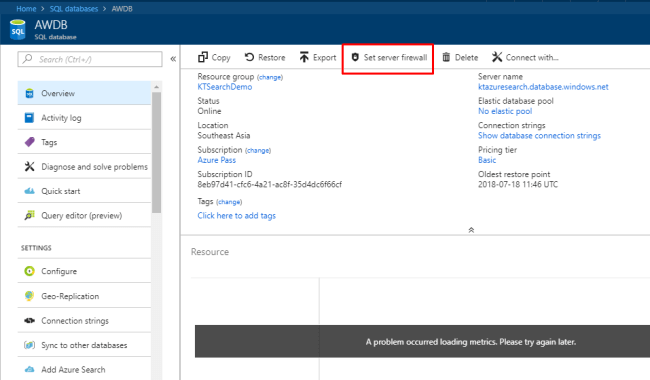The width and height of the screenshot is (650, 380).
Task: Click AWDB breadcrumb text
Action: click(122, 9)
